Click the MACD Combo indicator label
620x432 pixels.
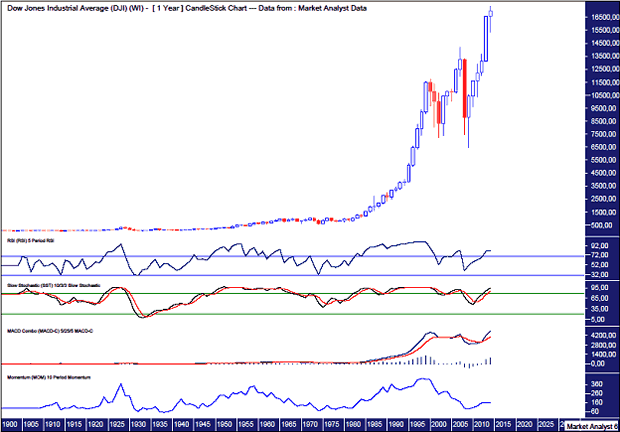point(50,331)
